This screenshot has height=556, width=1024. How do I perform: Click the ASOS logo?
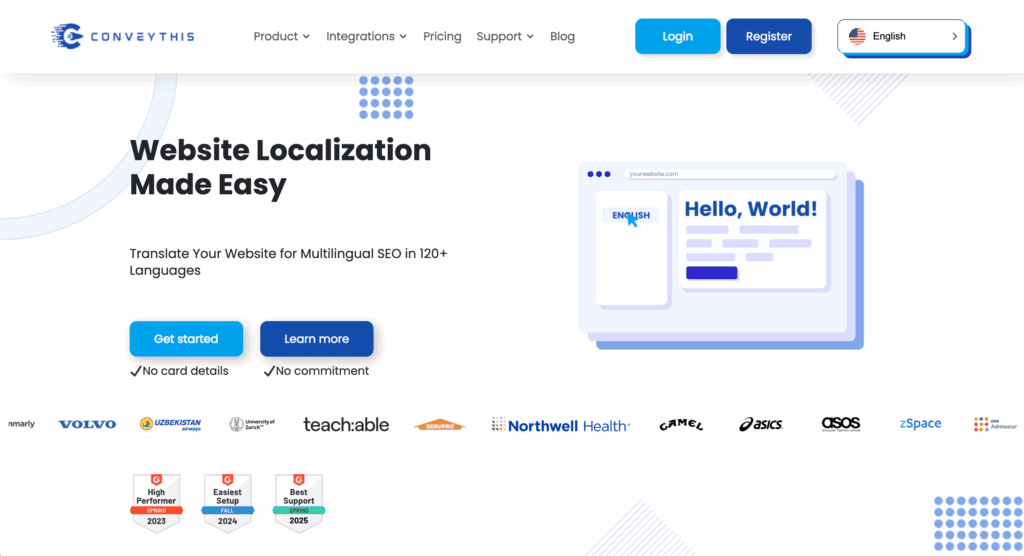click(x=840, y=424)
